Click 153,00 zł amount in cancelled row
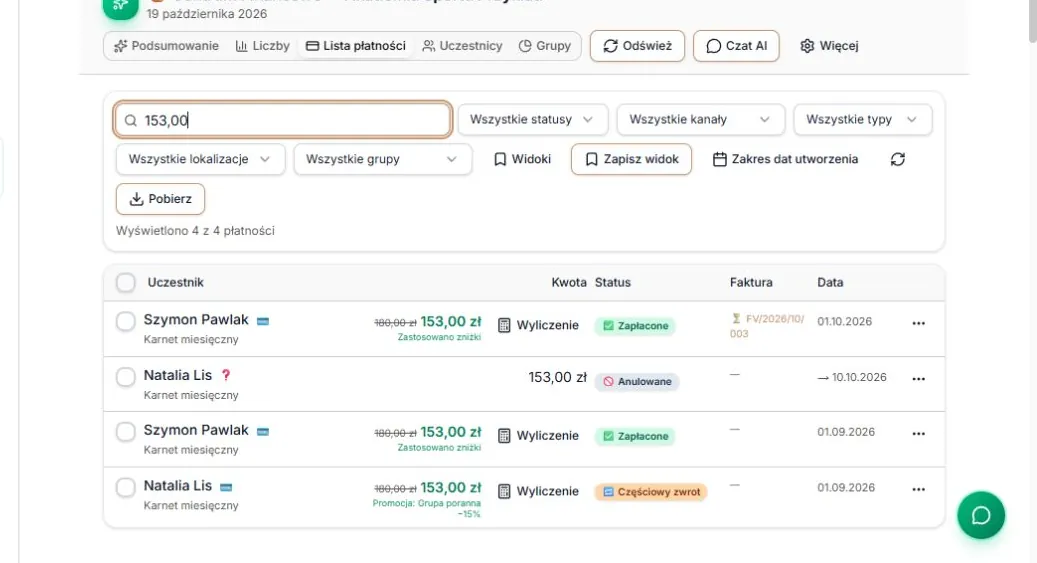 coord(557,378)
